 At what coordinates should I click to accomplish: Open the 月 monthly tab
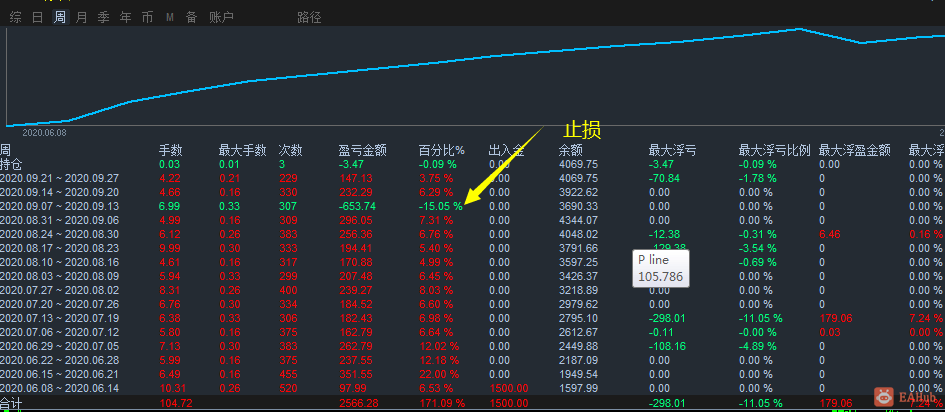click(x=81, y=17)
